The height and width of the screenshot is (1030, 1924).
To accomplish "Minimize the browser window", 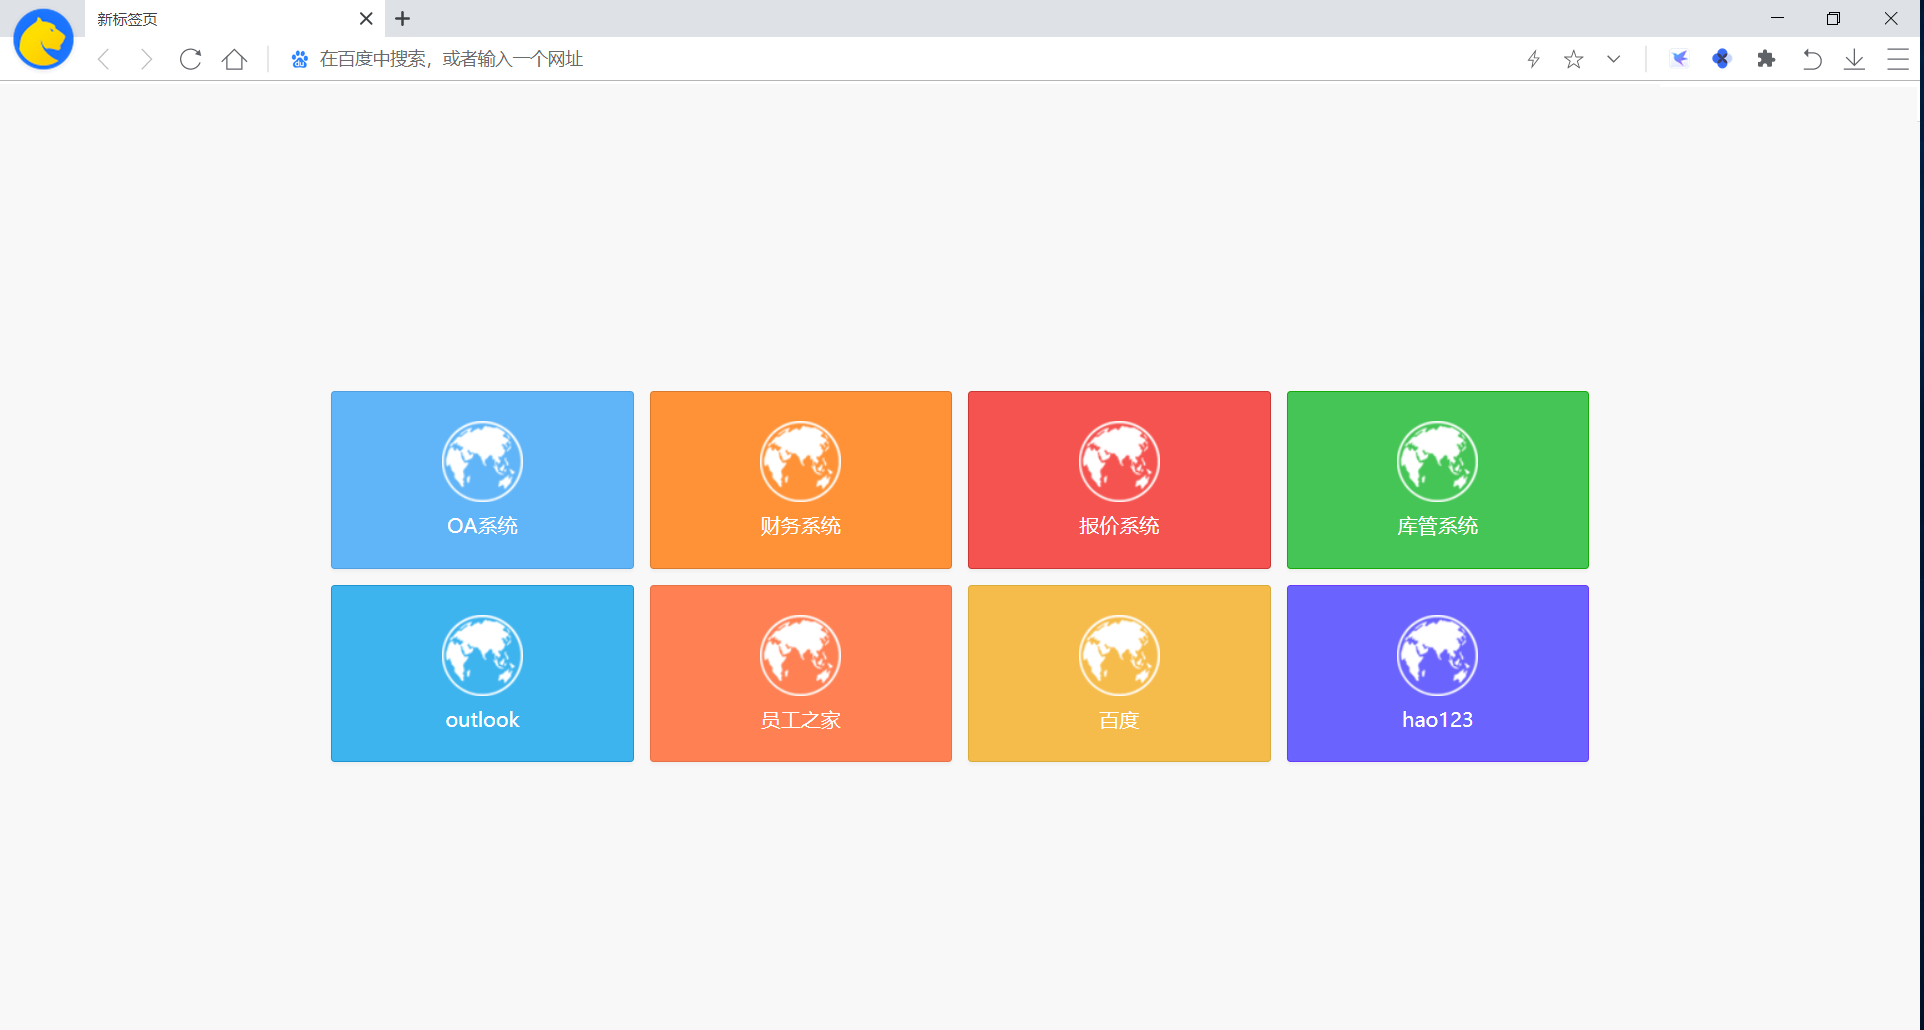I will (x=1777, y=18).
